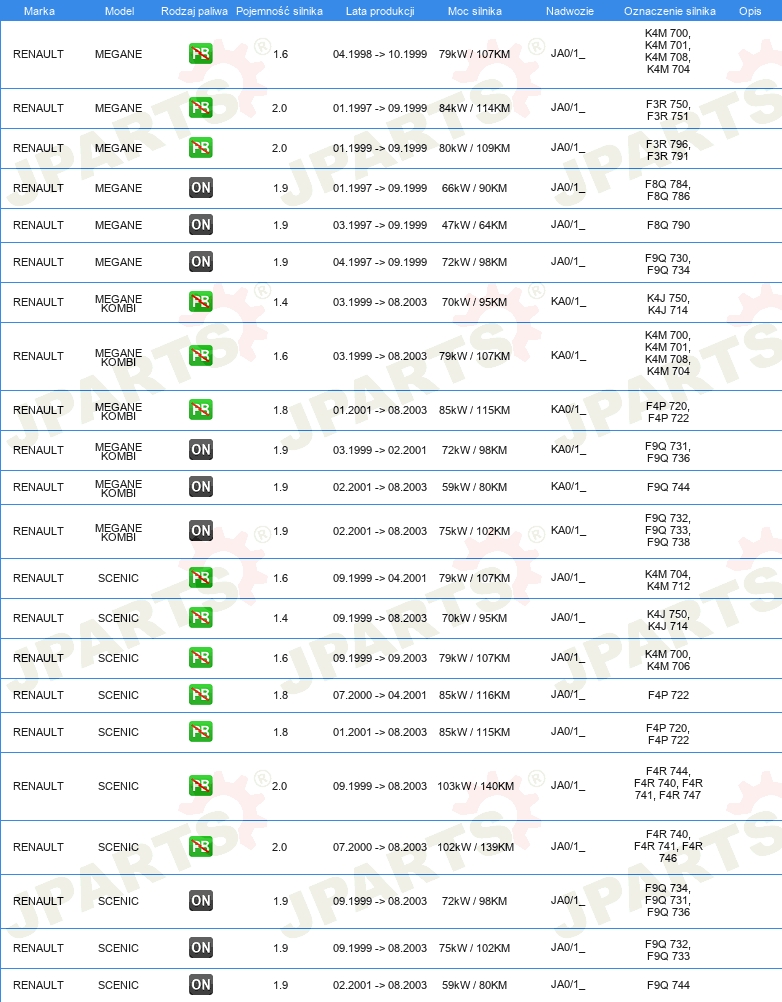Click petrol icon for Megane Kombi 1.8 F4P

click(201, 410)
